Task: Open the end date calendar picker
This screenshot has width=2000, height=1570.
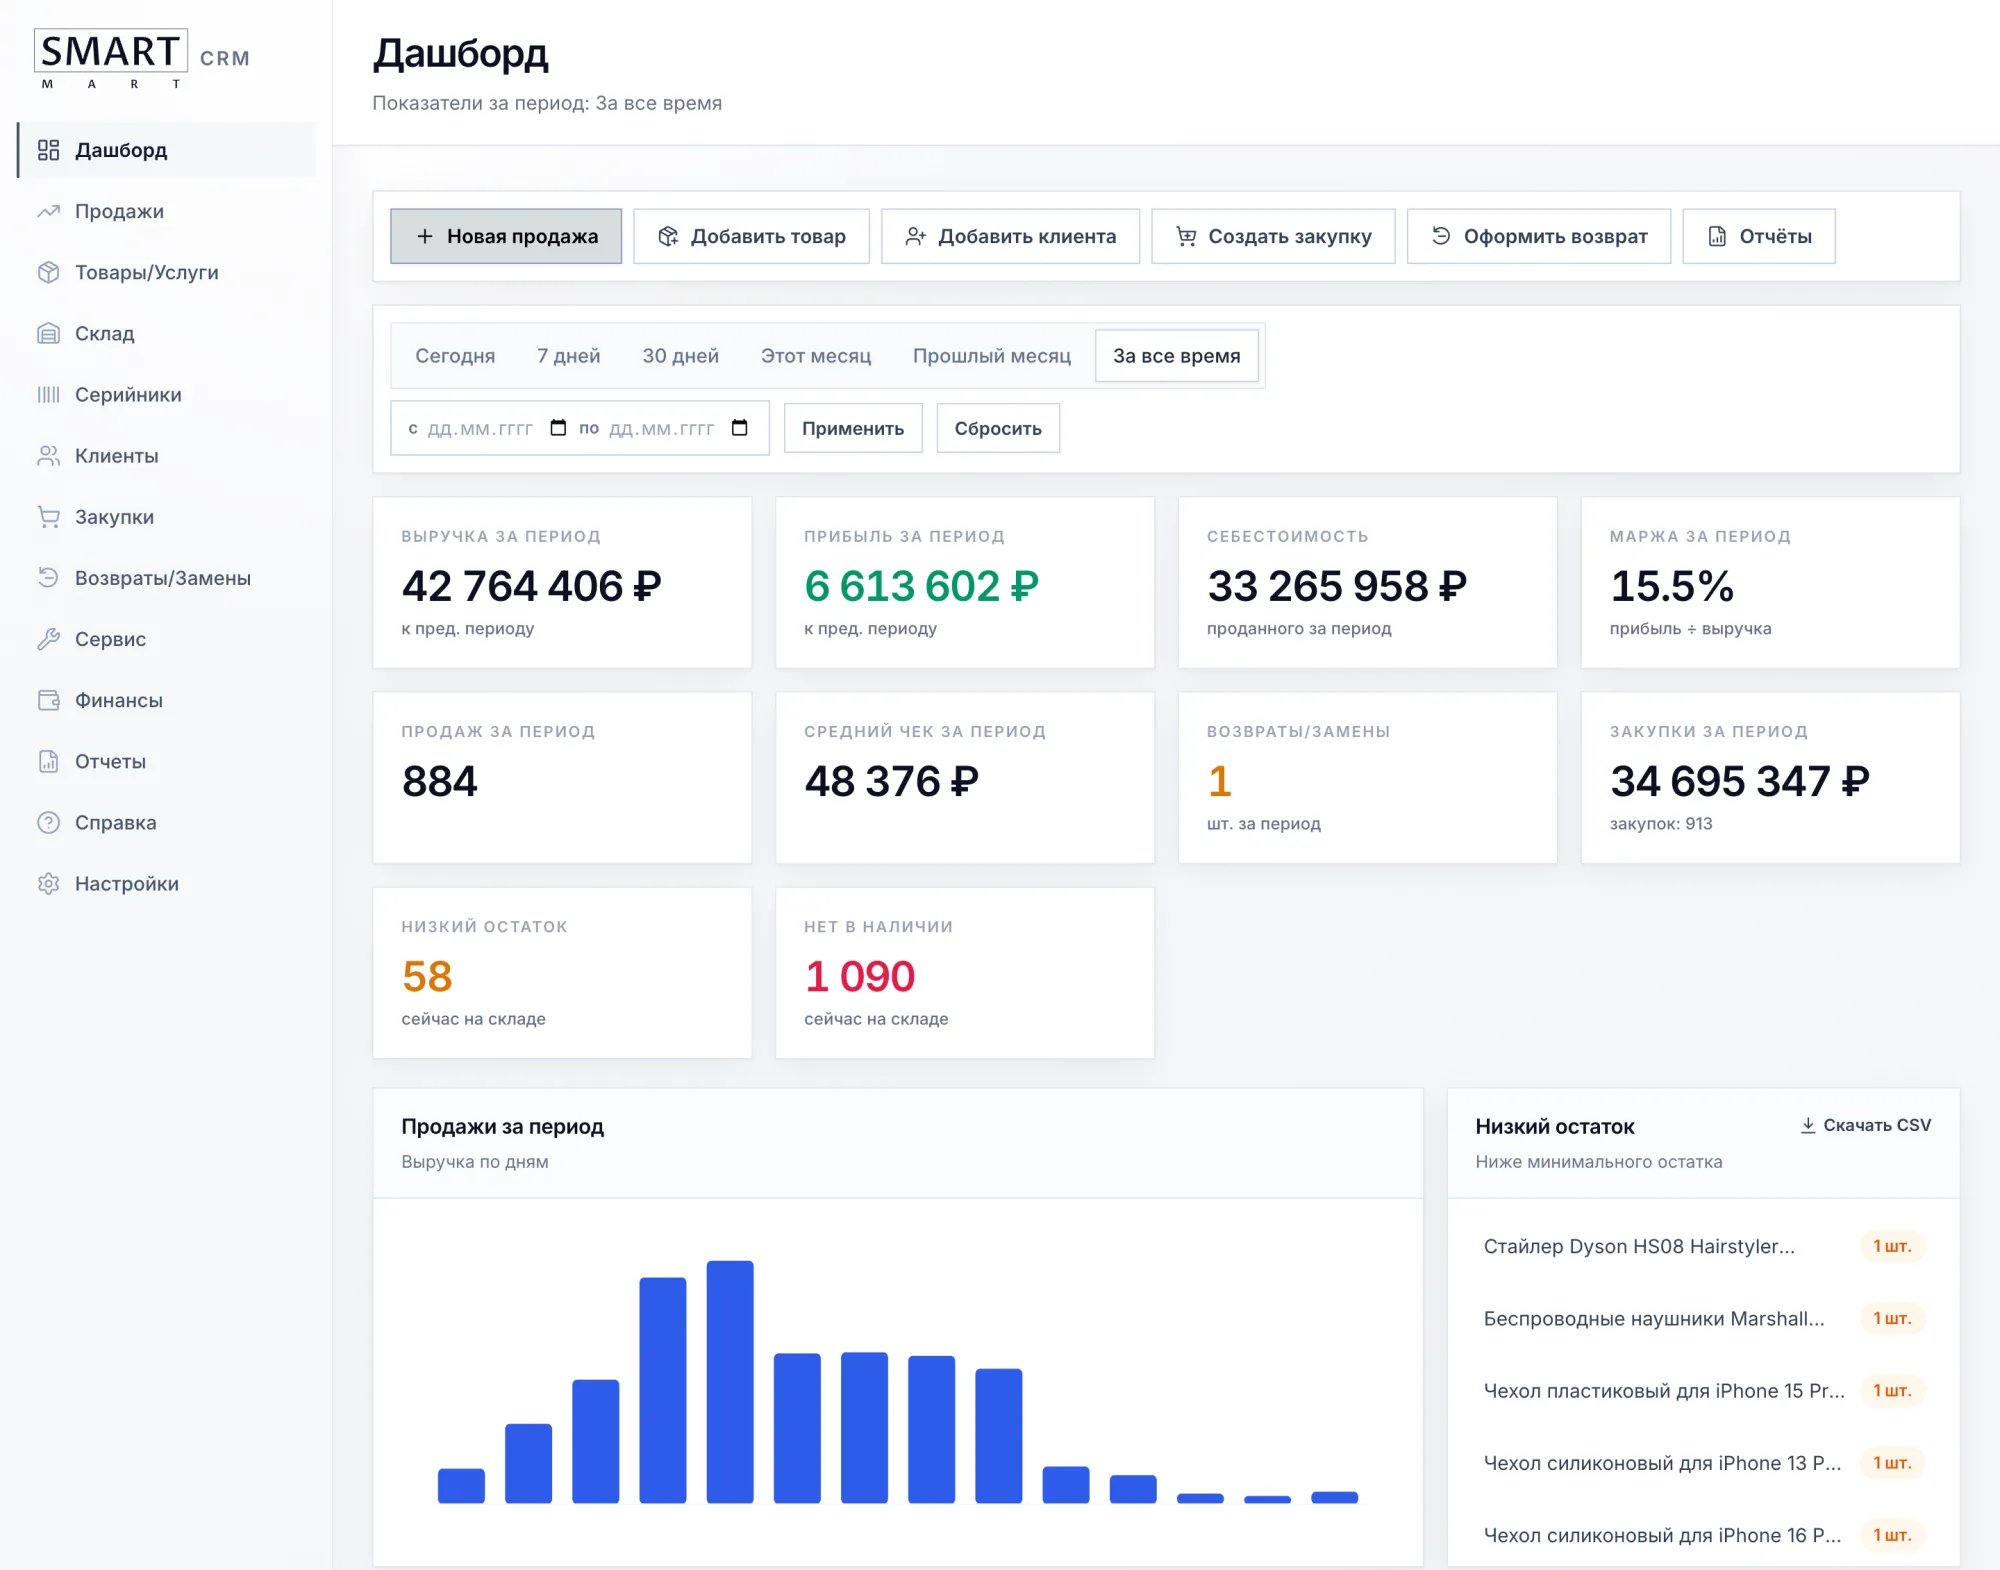Action: [740, 428]
